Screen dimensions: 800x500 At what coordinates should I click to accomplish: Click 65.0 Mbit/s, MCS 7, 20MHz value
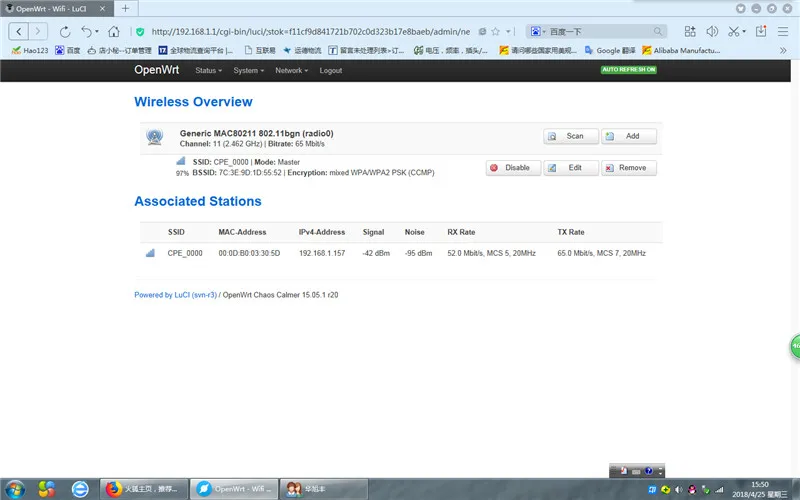(602, 253)
